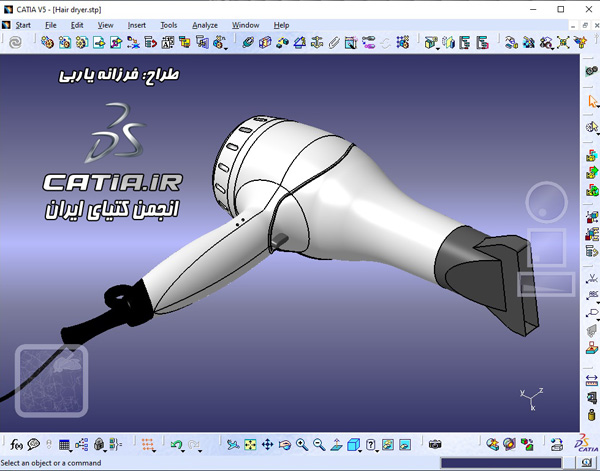600x471 pixels.
Task: Open the view orientation dropdown beside cube icon
Action: (360, 451)
